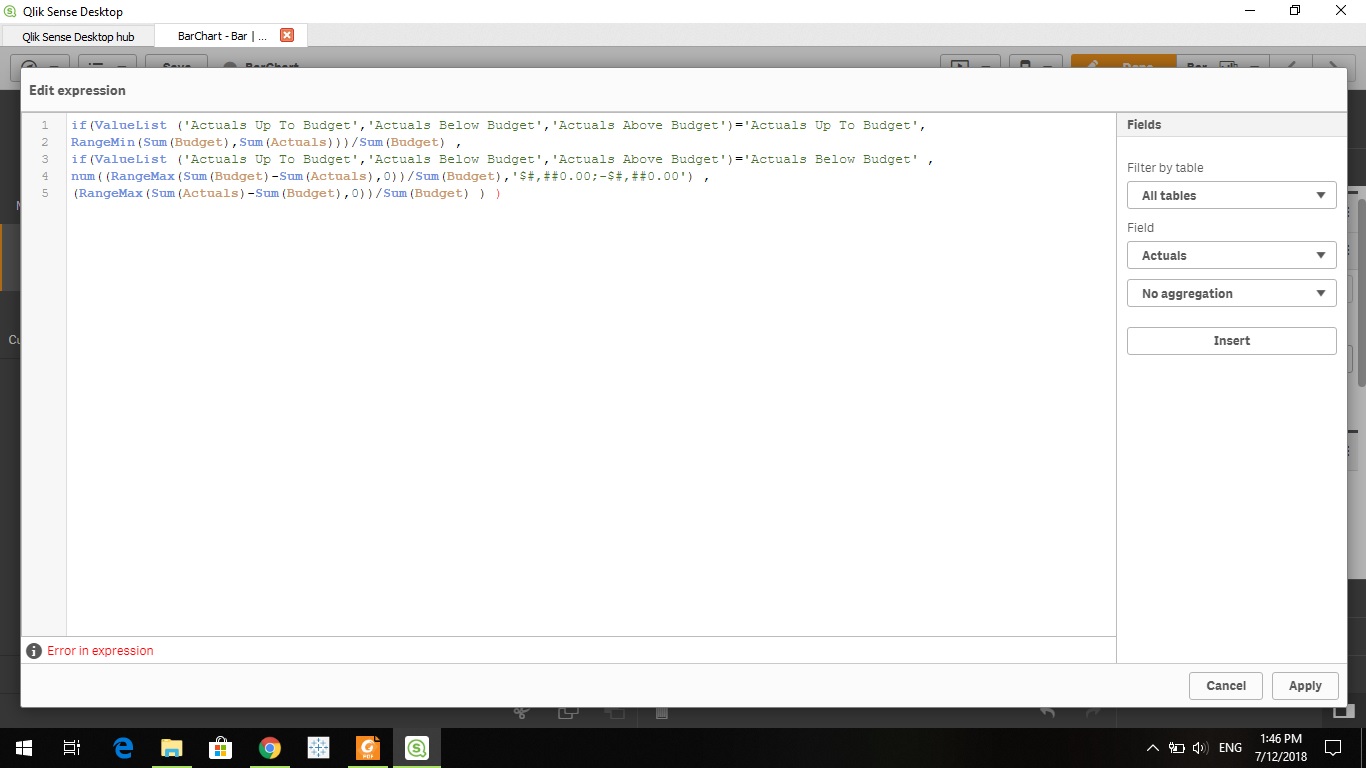
Task: Cancel the Edit expression dialog
Action: point(1226,686)
